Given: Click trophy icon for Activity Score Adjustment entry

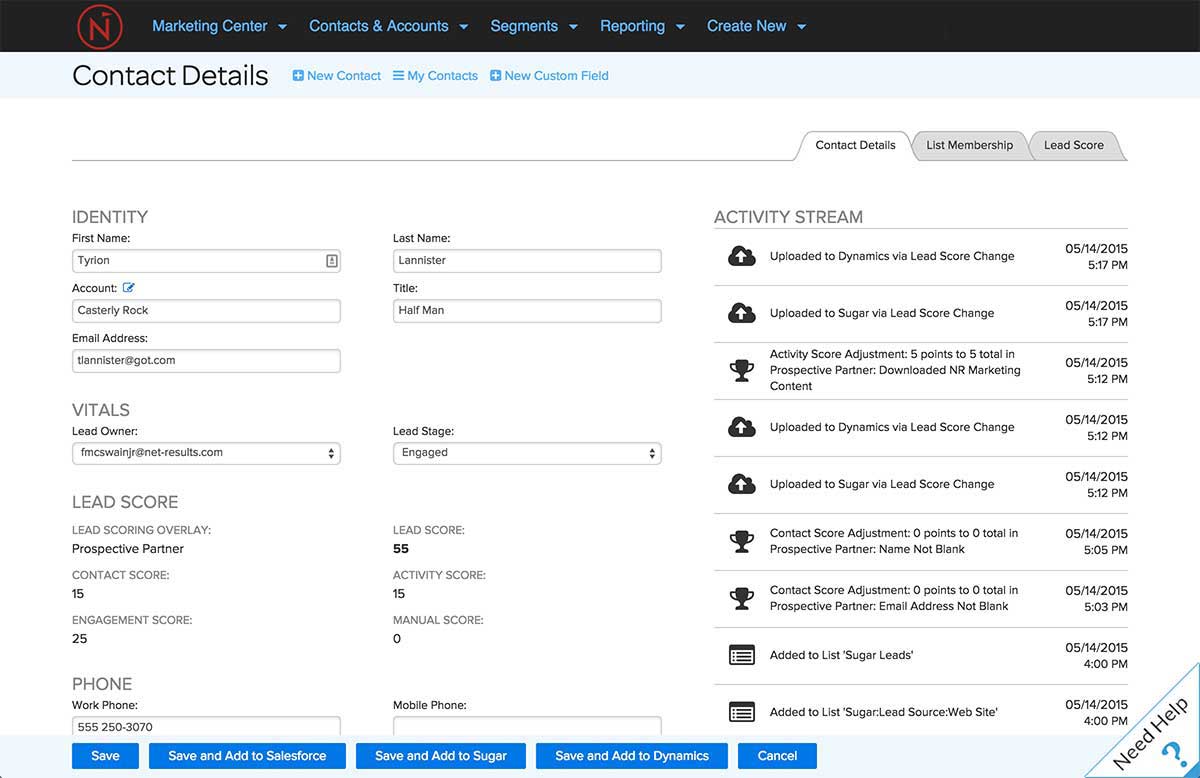Looking at the screenshot, I should (x=741, y=371).
